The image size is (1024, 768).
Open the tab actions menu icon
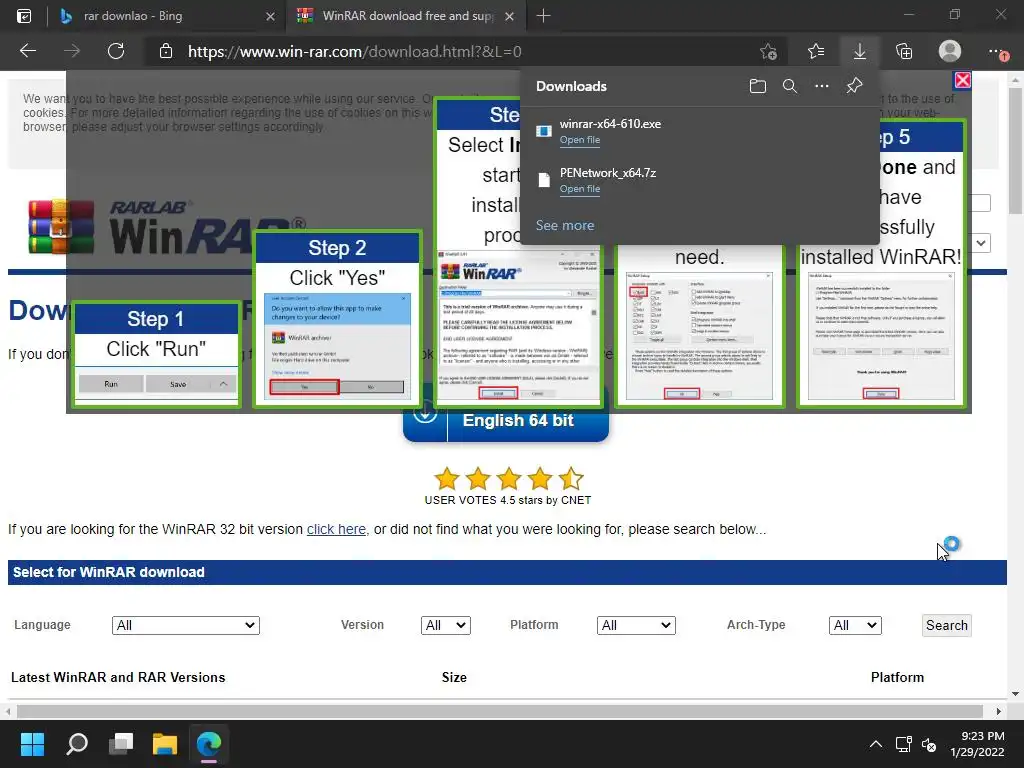(x=24, y=16)
